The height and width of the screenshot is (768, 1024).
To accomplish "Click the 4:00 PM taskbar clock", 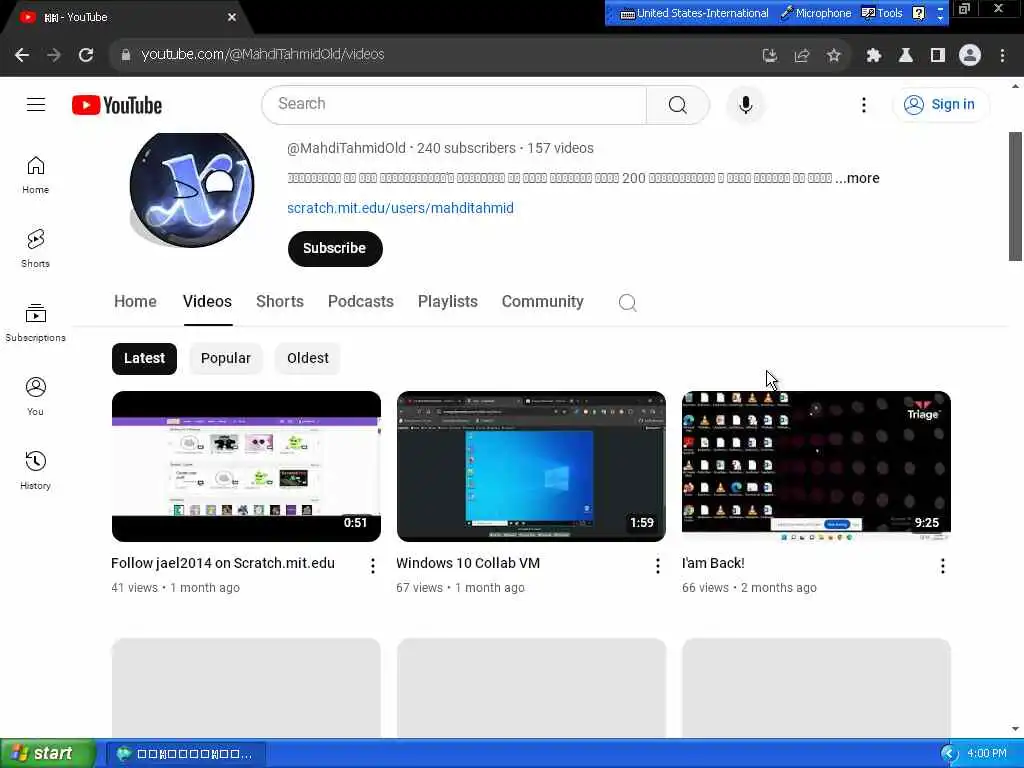I will [987, 754].
